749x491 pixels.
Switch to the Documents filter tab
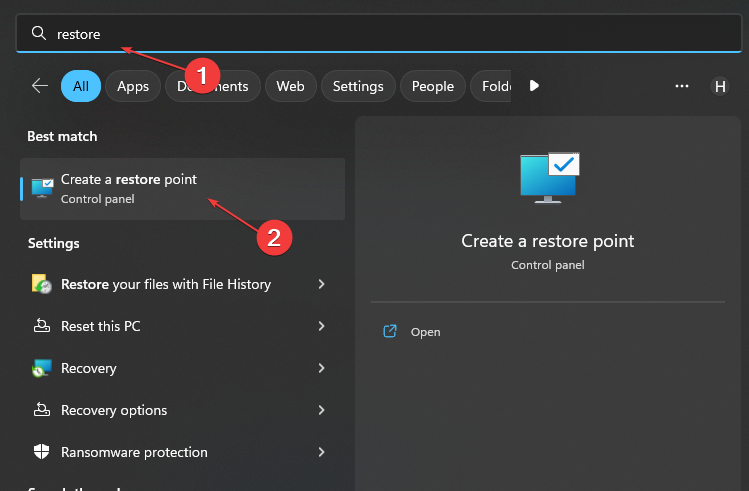coord(213,86)
